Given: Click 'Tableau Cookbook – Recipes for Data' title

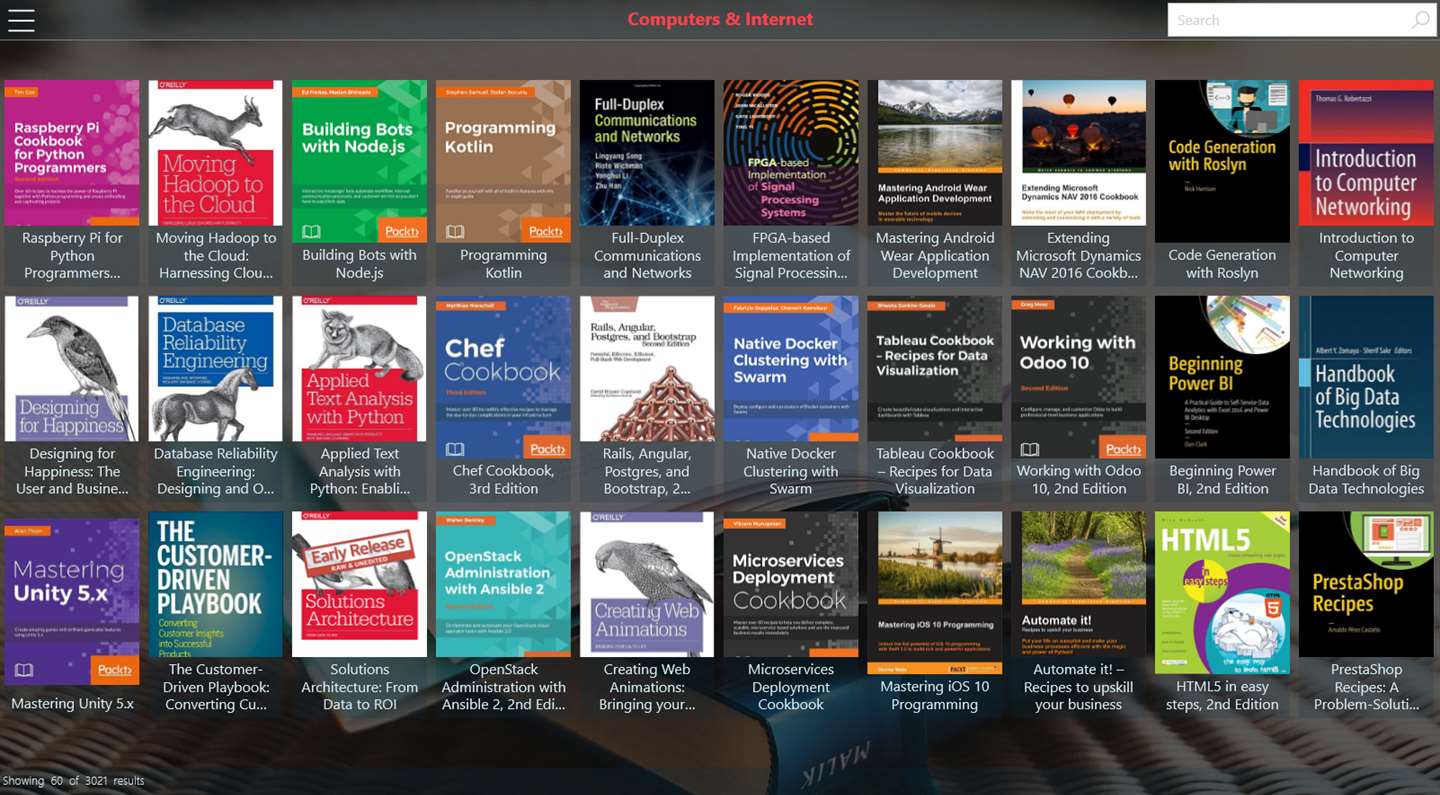Looking at the screenshot, I should pos(935,472).
